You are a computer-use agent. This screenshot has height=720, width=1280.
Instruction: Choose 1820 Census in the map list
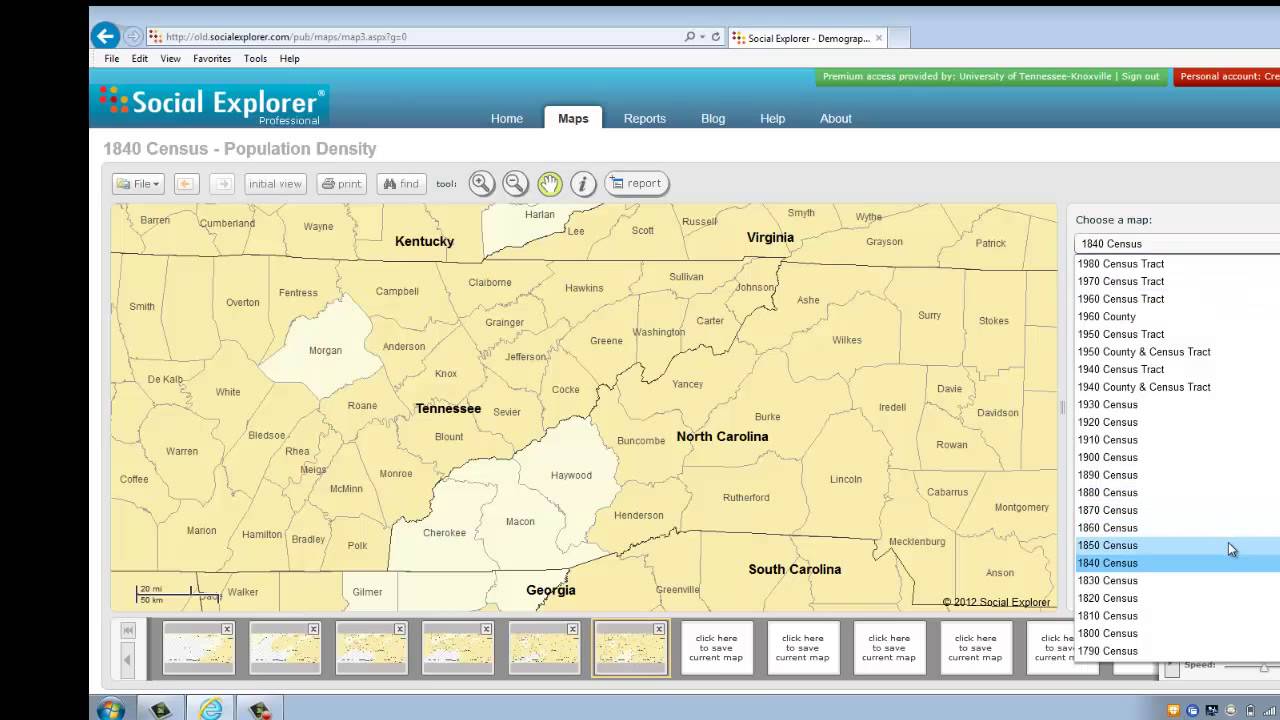1178,598
